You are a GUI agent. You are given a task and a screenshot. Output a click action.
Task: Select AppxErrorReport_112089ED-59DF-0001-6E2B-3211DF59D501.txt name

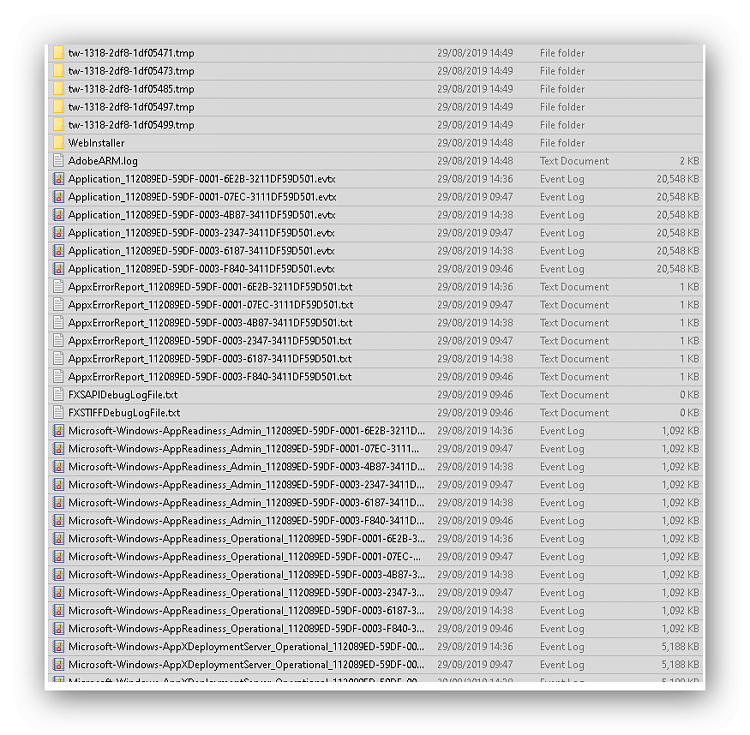[210, 287]
